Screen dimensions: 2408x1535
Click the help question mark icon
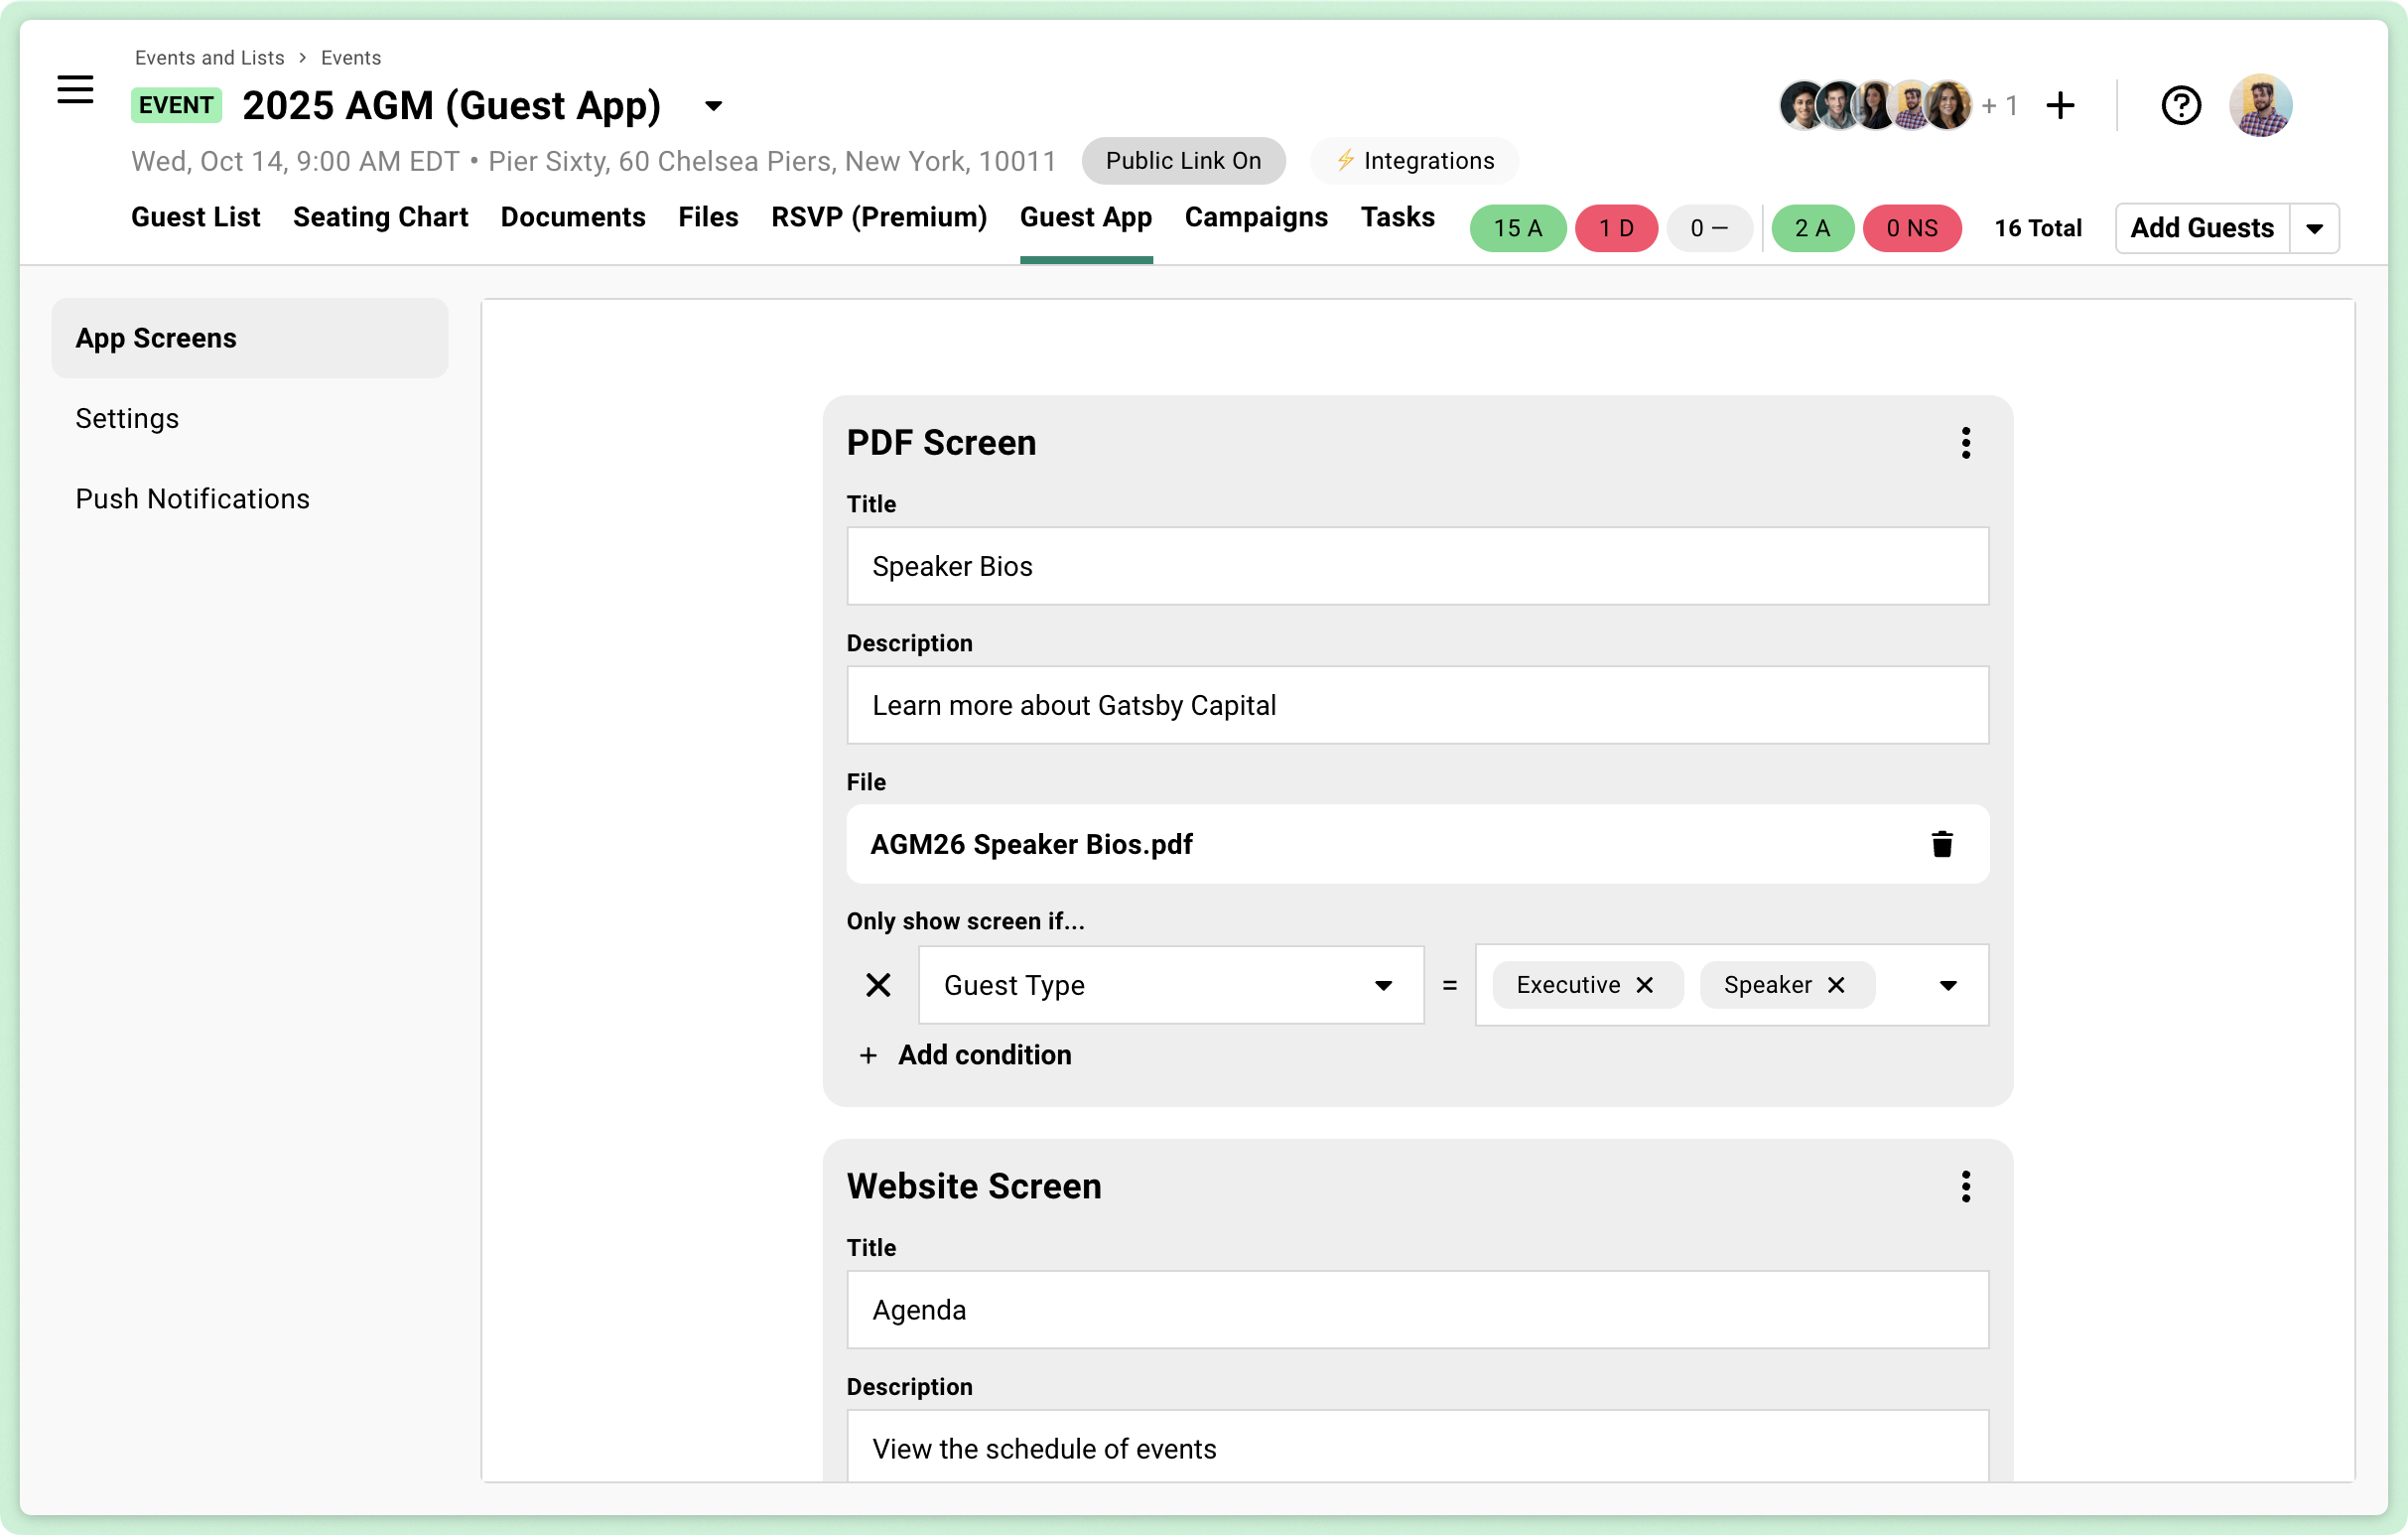[2181, 104]
